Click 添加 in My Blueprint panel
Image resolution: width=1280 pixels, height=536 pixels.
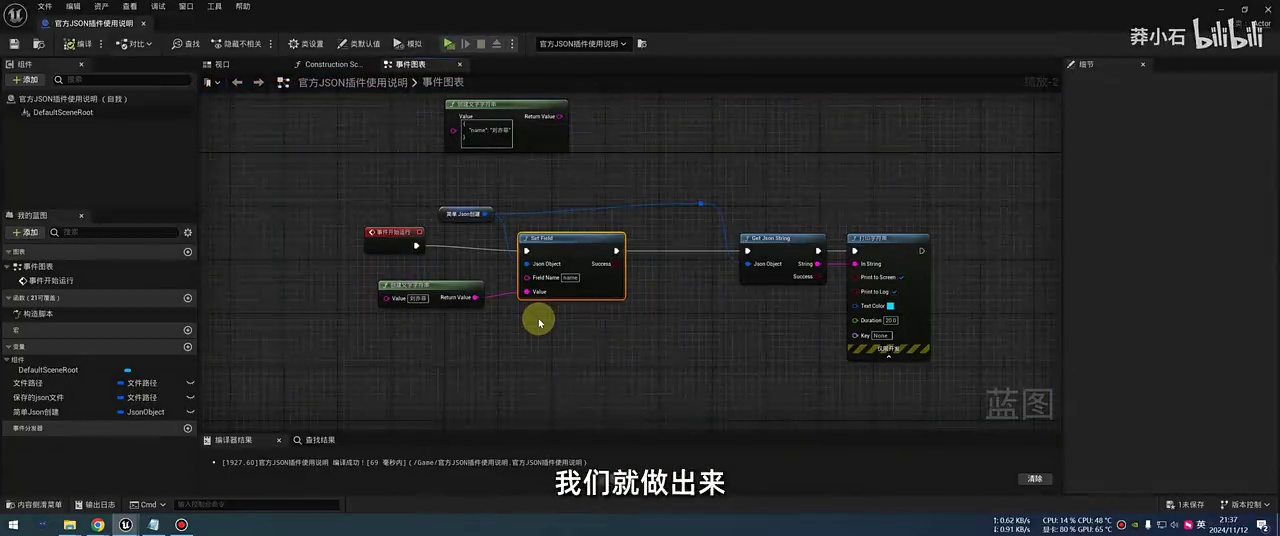coord(25,232)
